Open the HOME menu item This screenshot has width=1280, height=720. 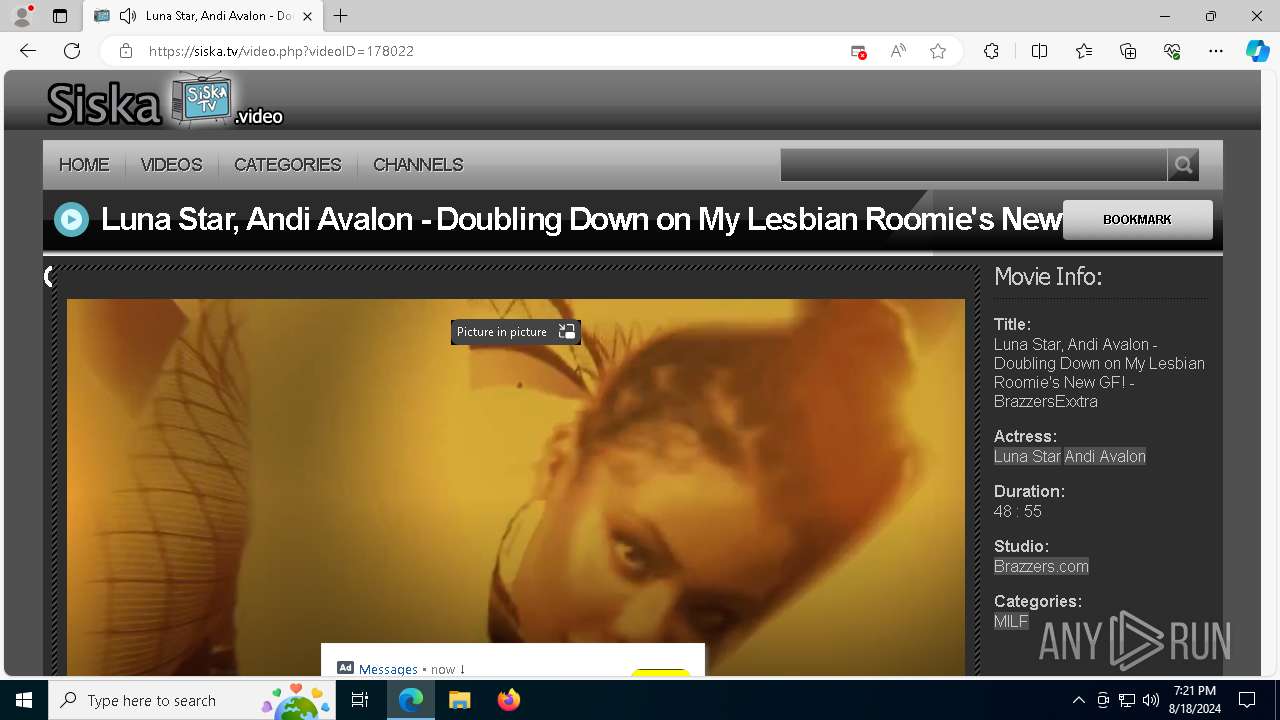pos(84,165)
